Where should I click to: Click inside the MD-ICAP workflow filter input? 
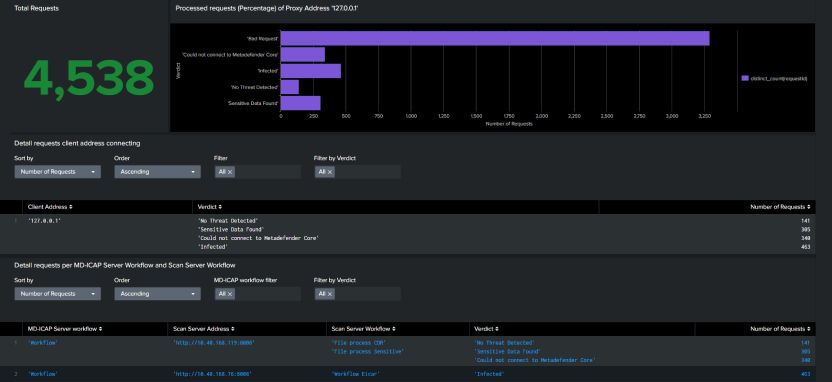pyautogui.click(x=268, y=294)
